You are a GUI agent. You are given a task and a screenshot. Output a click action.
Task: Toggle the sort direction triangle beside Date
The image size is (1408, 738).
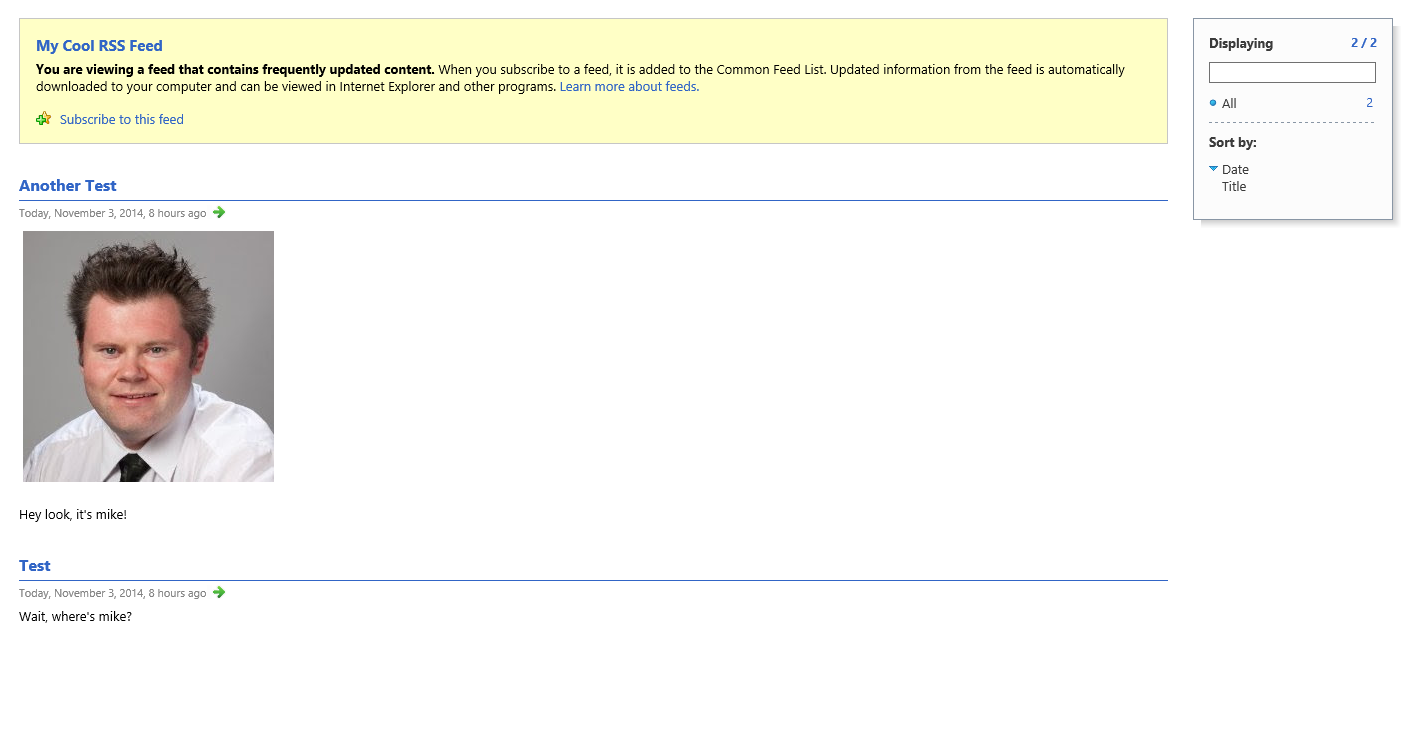pos(1213,169)
